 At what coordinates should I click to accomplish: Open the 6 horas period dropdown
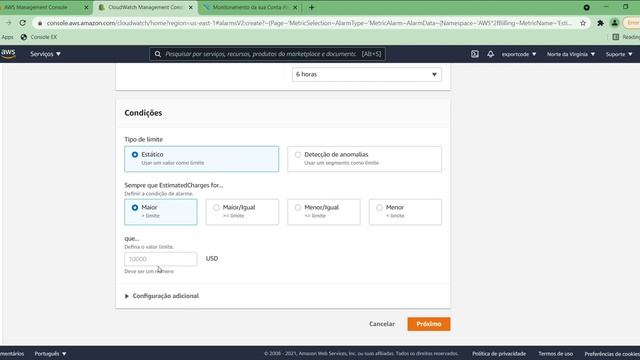tap(367, 74)
